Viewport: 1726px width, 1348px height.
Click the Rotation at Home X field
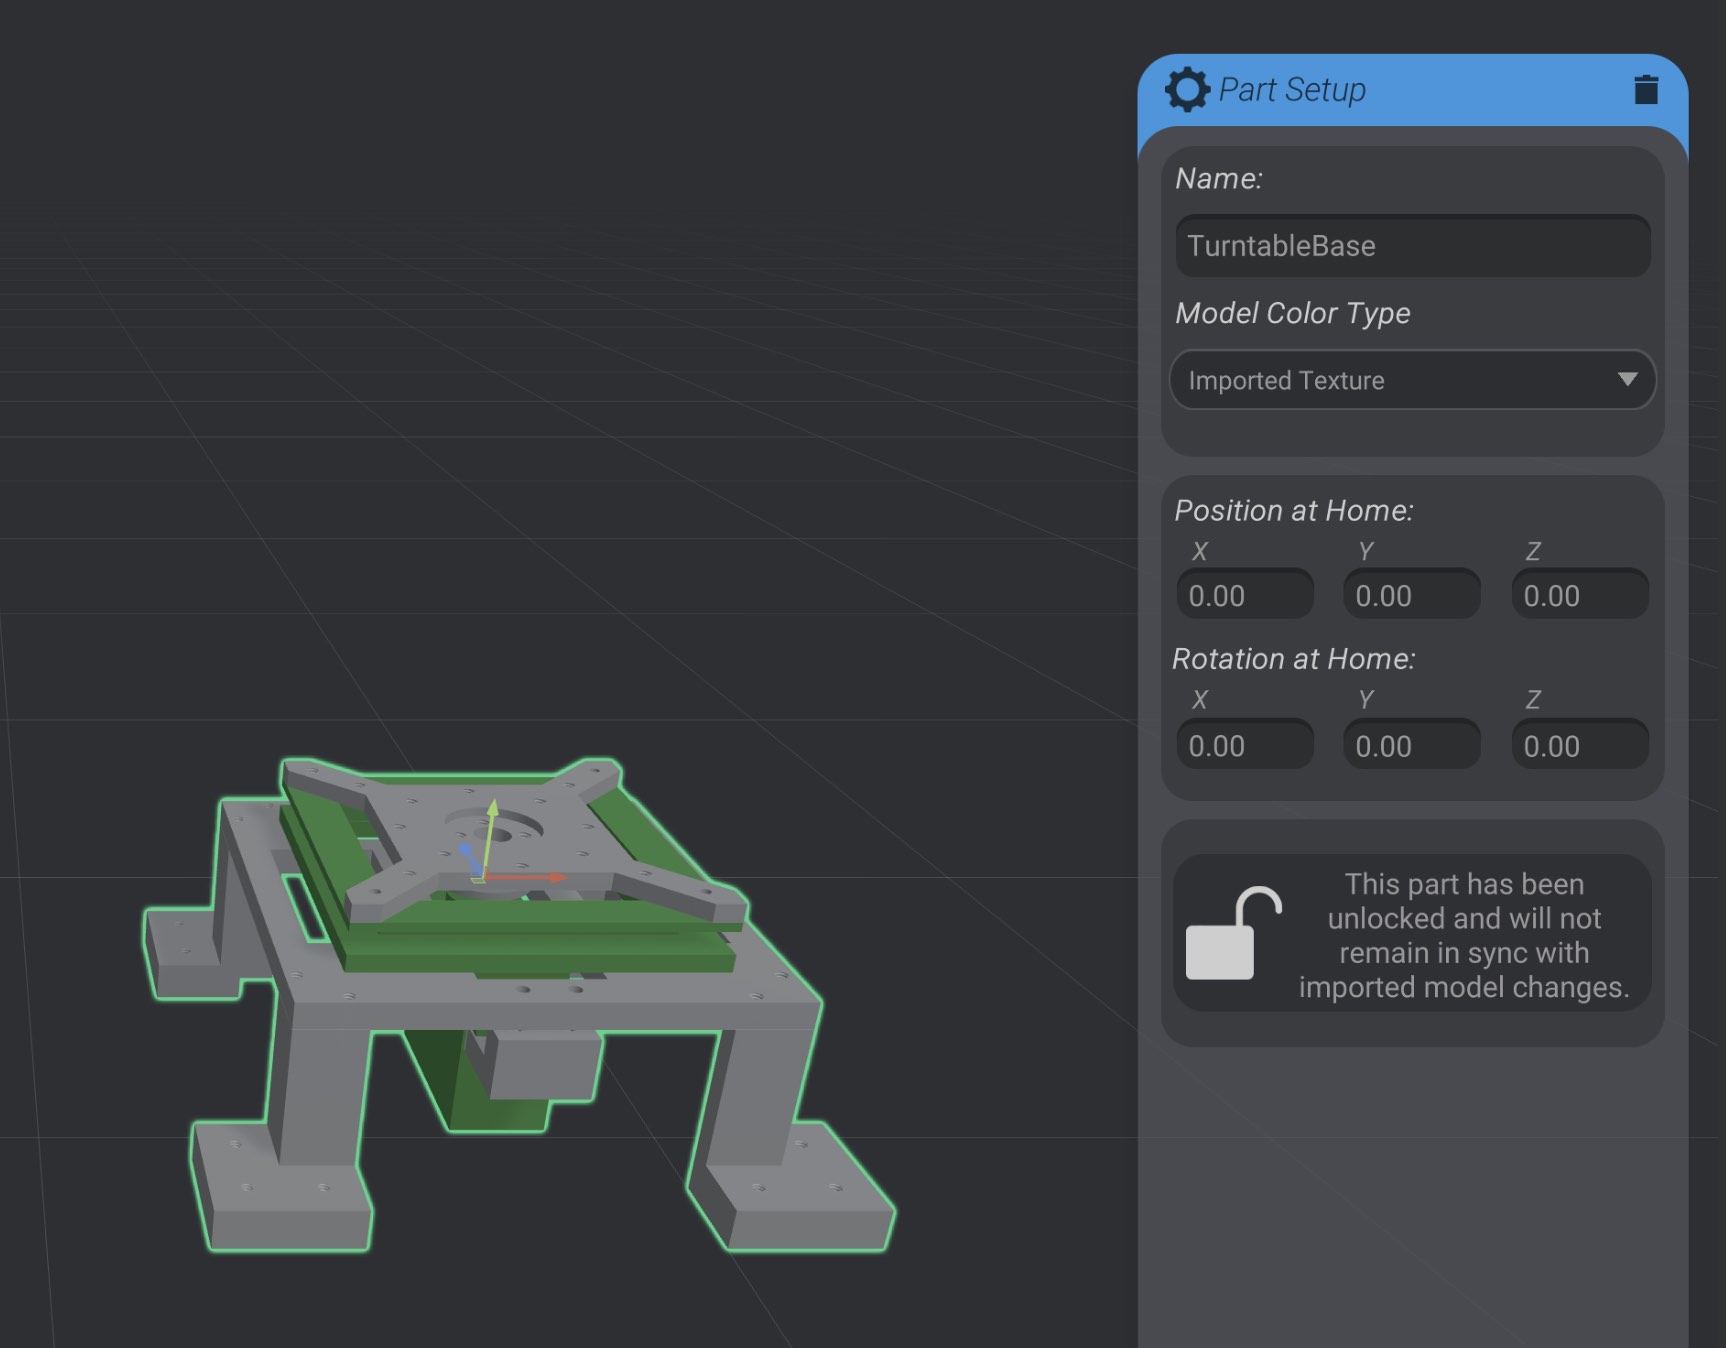click(x=1245, y=744)
